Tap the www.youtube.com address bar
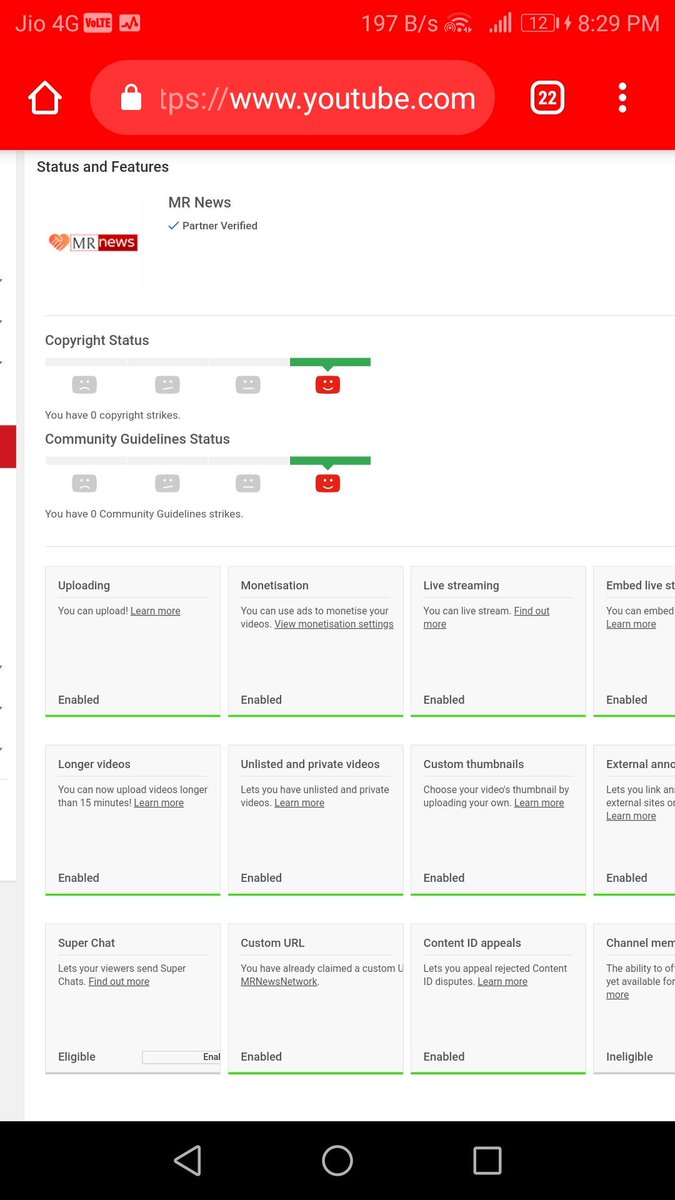This screenshot has width=675, height=1200. point(292,98)
